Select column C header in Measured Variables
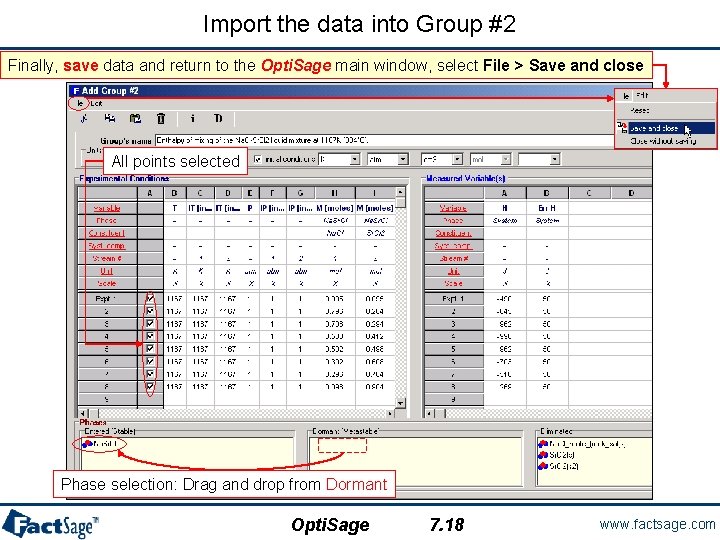Viewport: 720px width, 540px height. 589,193
